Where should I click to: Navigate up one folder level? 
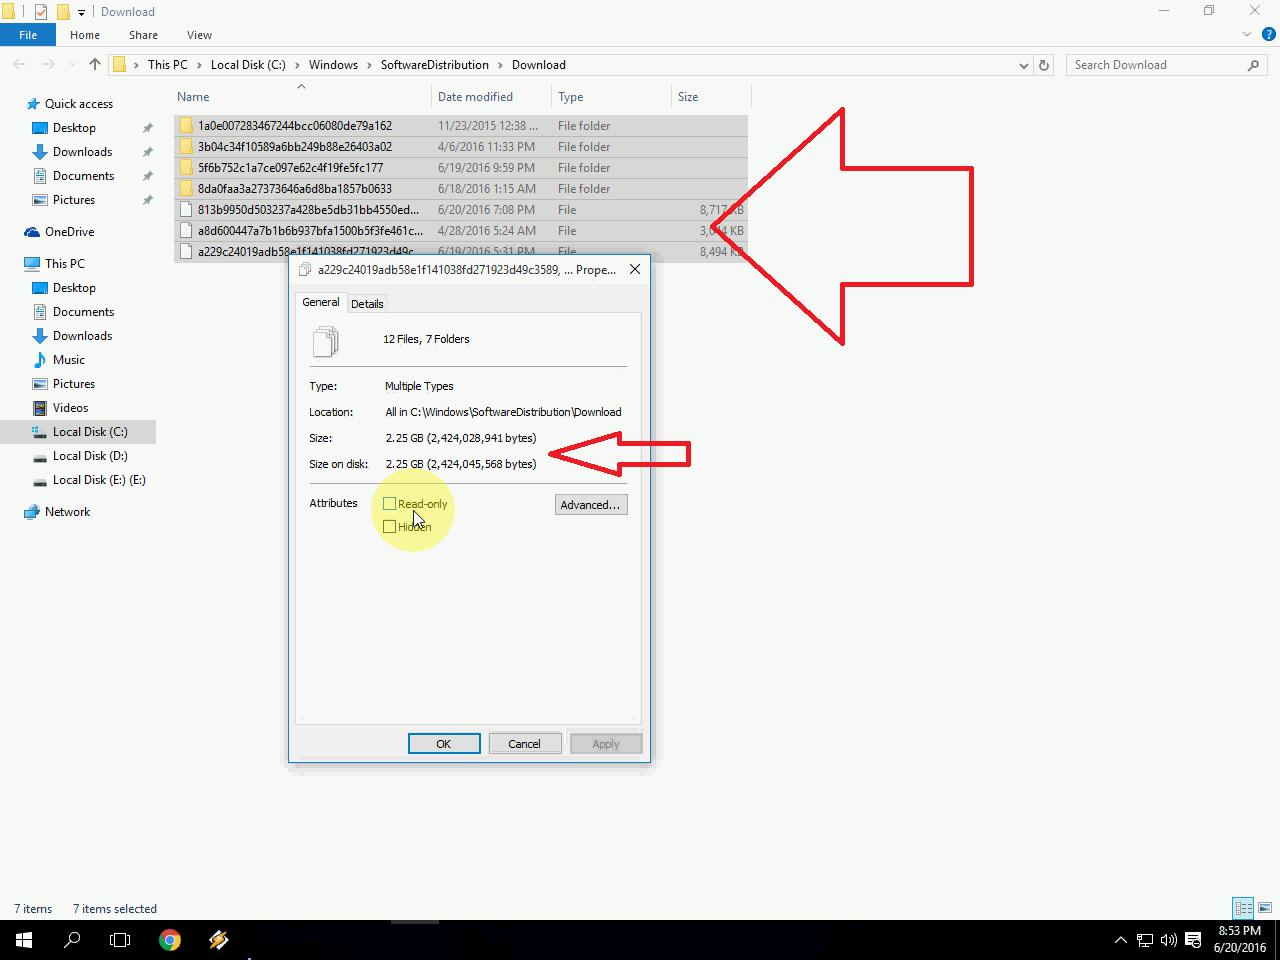[94, 64]
